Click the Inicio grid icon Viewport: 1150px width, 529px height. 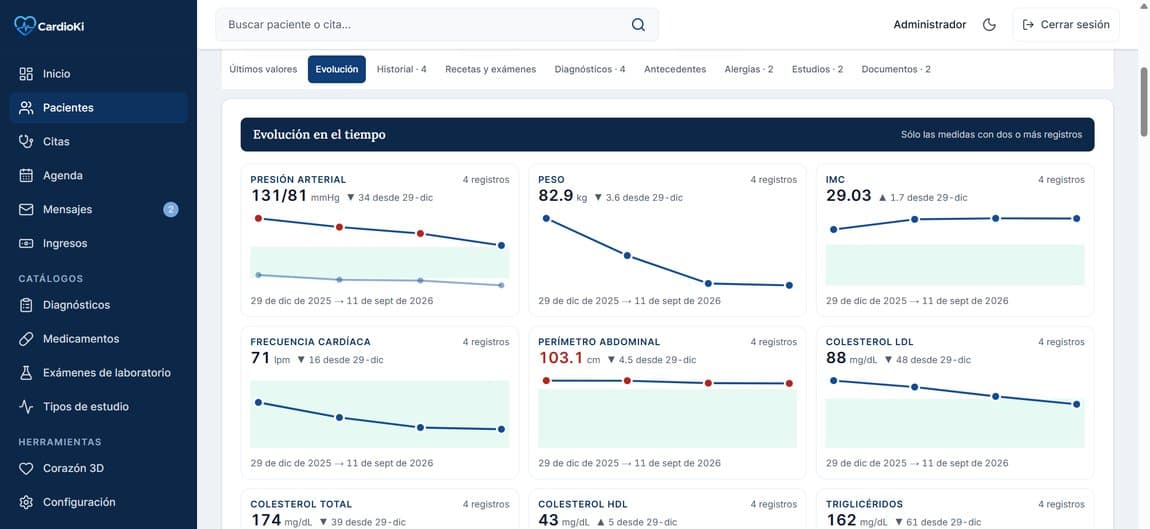(x=26, y=73)
